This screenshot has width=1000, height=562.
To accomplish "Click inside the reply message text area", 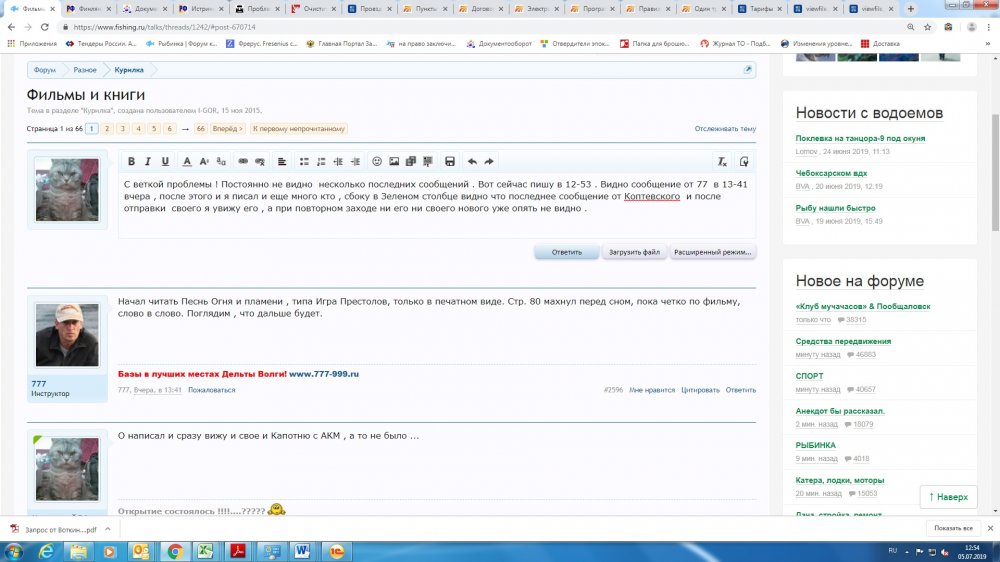I will coord(436,222).
